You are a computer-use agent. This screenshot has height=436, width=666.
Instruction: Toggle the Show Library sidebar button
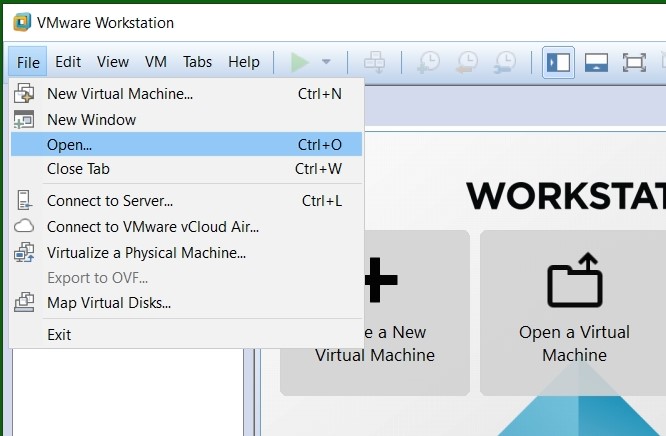click(558, 62)
